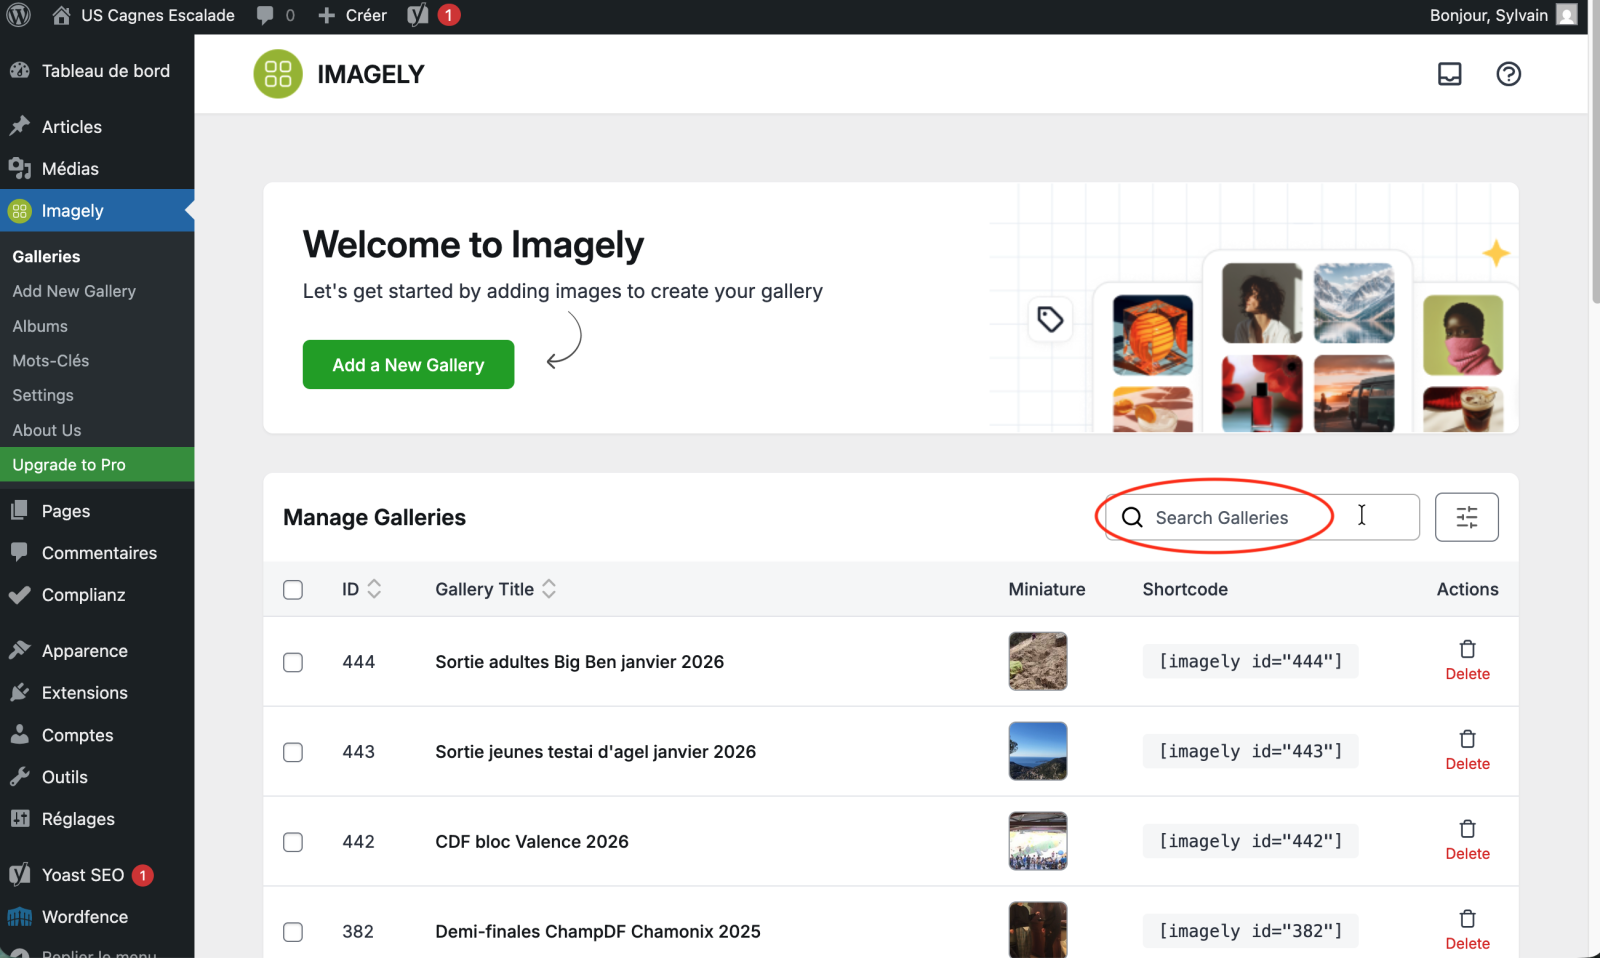Click the Add a New Gallery button
This screenshot has height=958, width=1600.
tap(408, 365)
